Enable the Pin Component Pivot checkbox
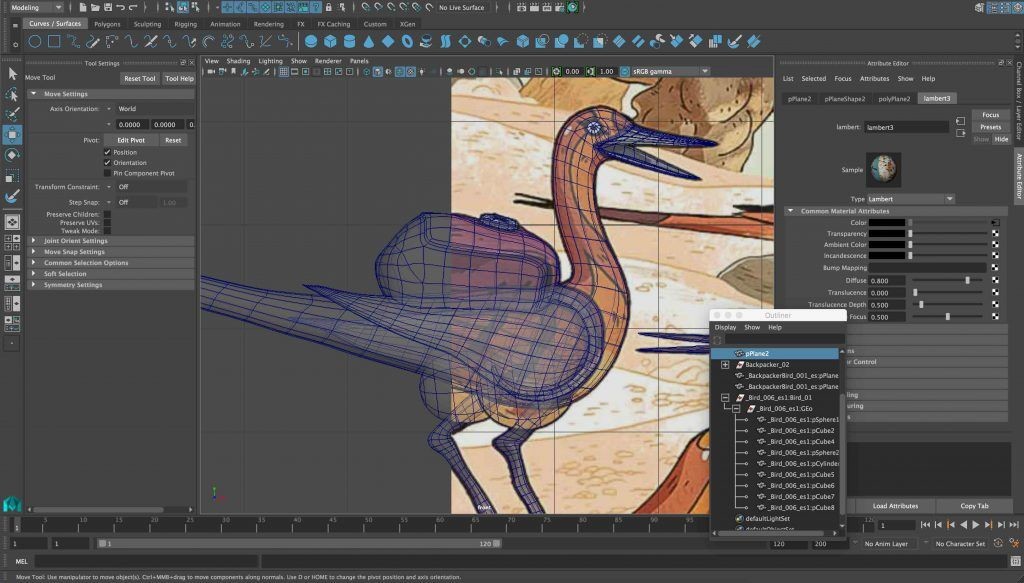 click(105, 172)
